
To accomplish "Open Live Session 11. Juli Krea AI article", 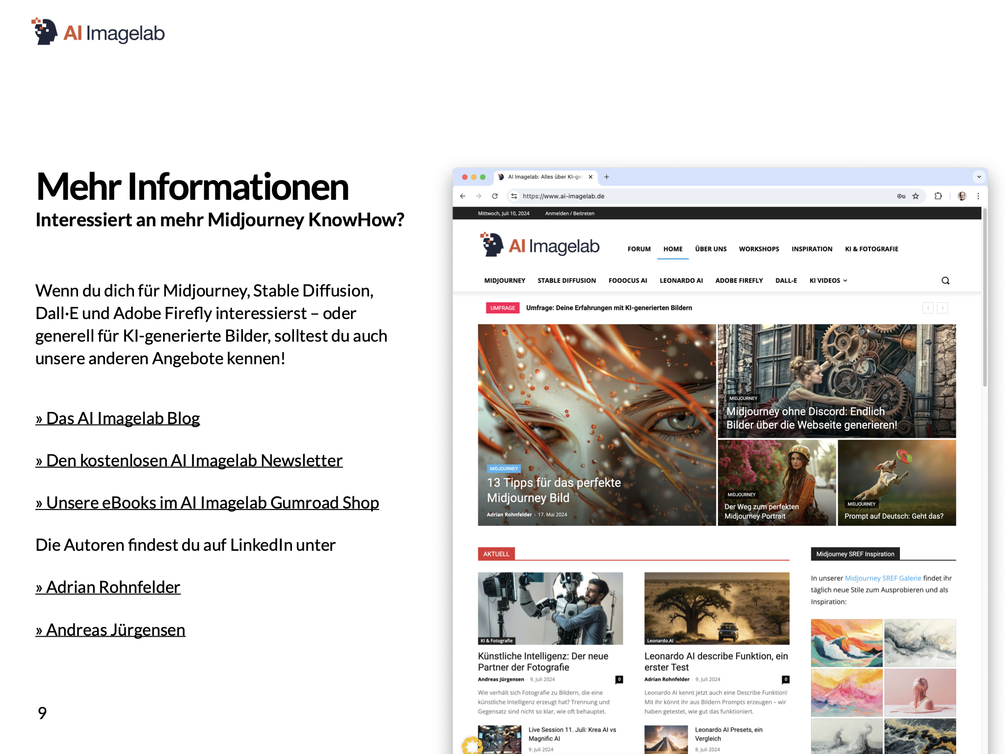I will pos(572,734).
